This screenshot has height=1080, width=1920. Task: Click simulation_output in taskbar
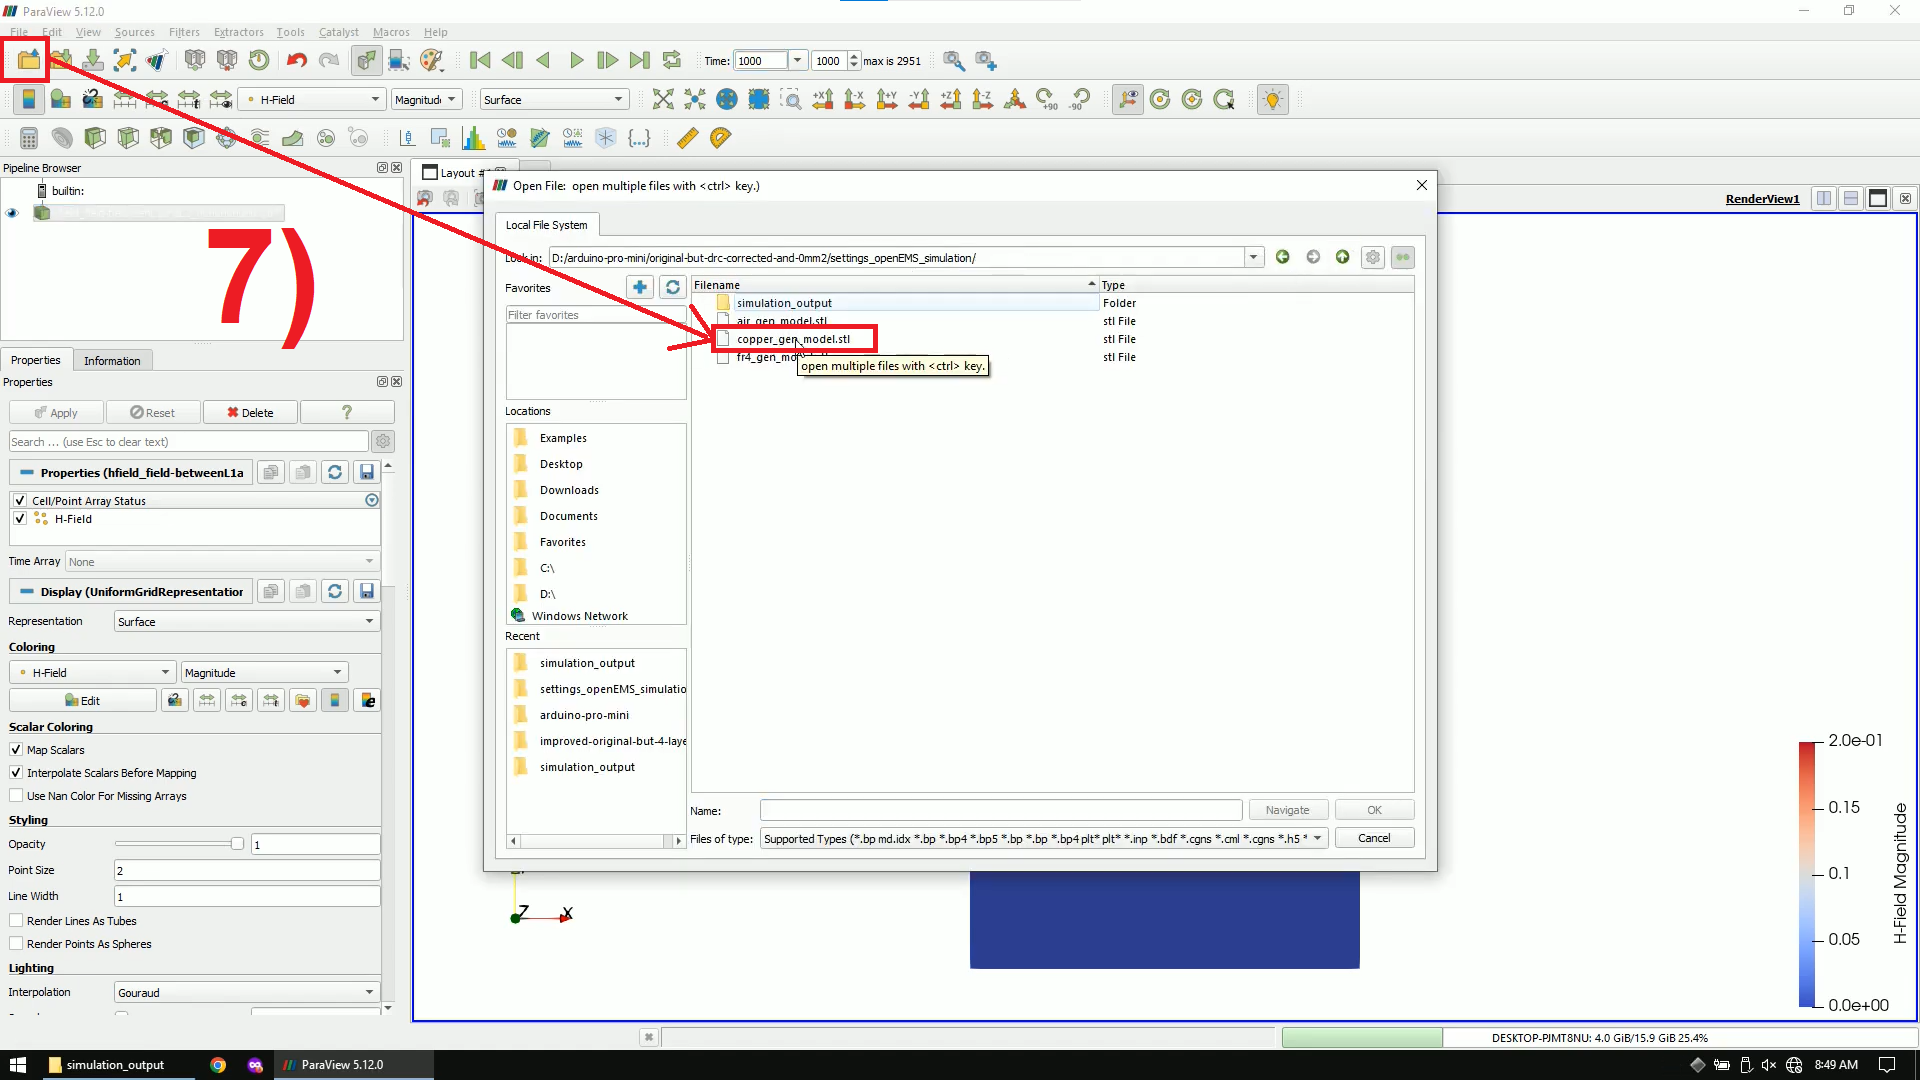[115, 1064]
